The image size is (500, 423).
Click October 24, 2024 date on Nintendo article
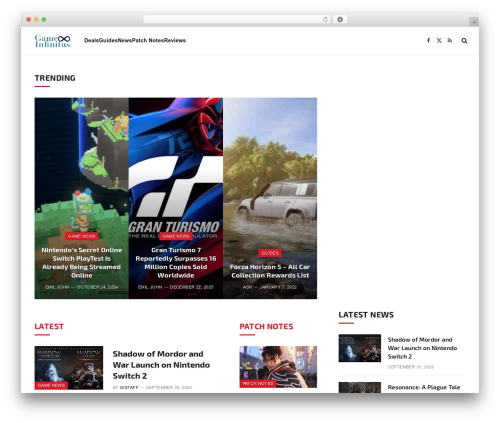point(97,287)
